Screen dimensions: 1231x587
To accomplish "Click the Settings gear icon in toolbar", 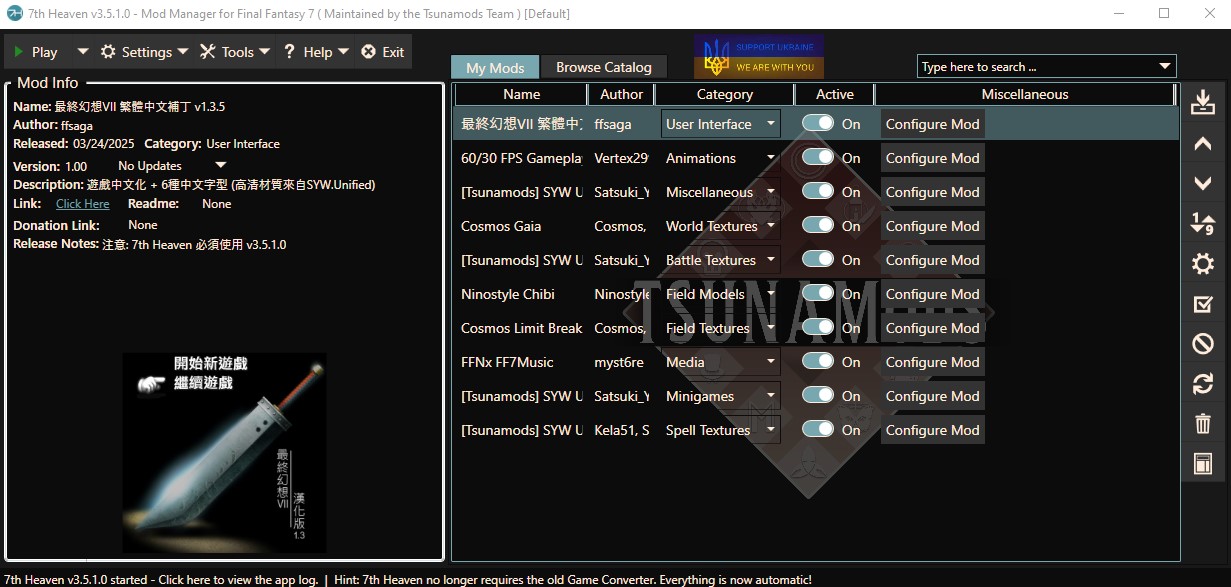I will [x=108, y=52].
